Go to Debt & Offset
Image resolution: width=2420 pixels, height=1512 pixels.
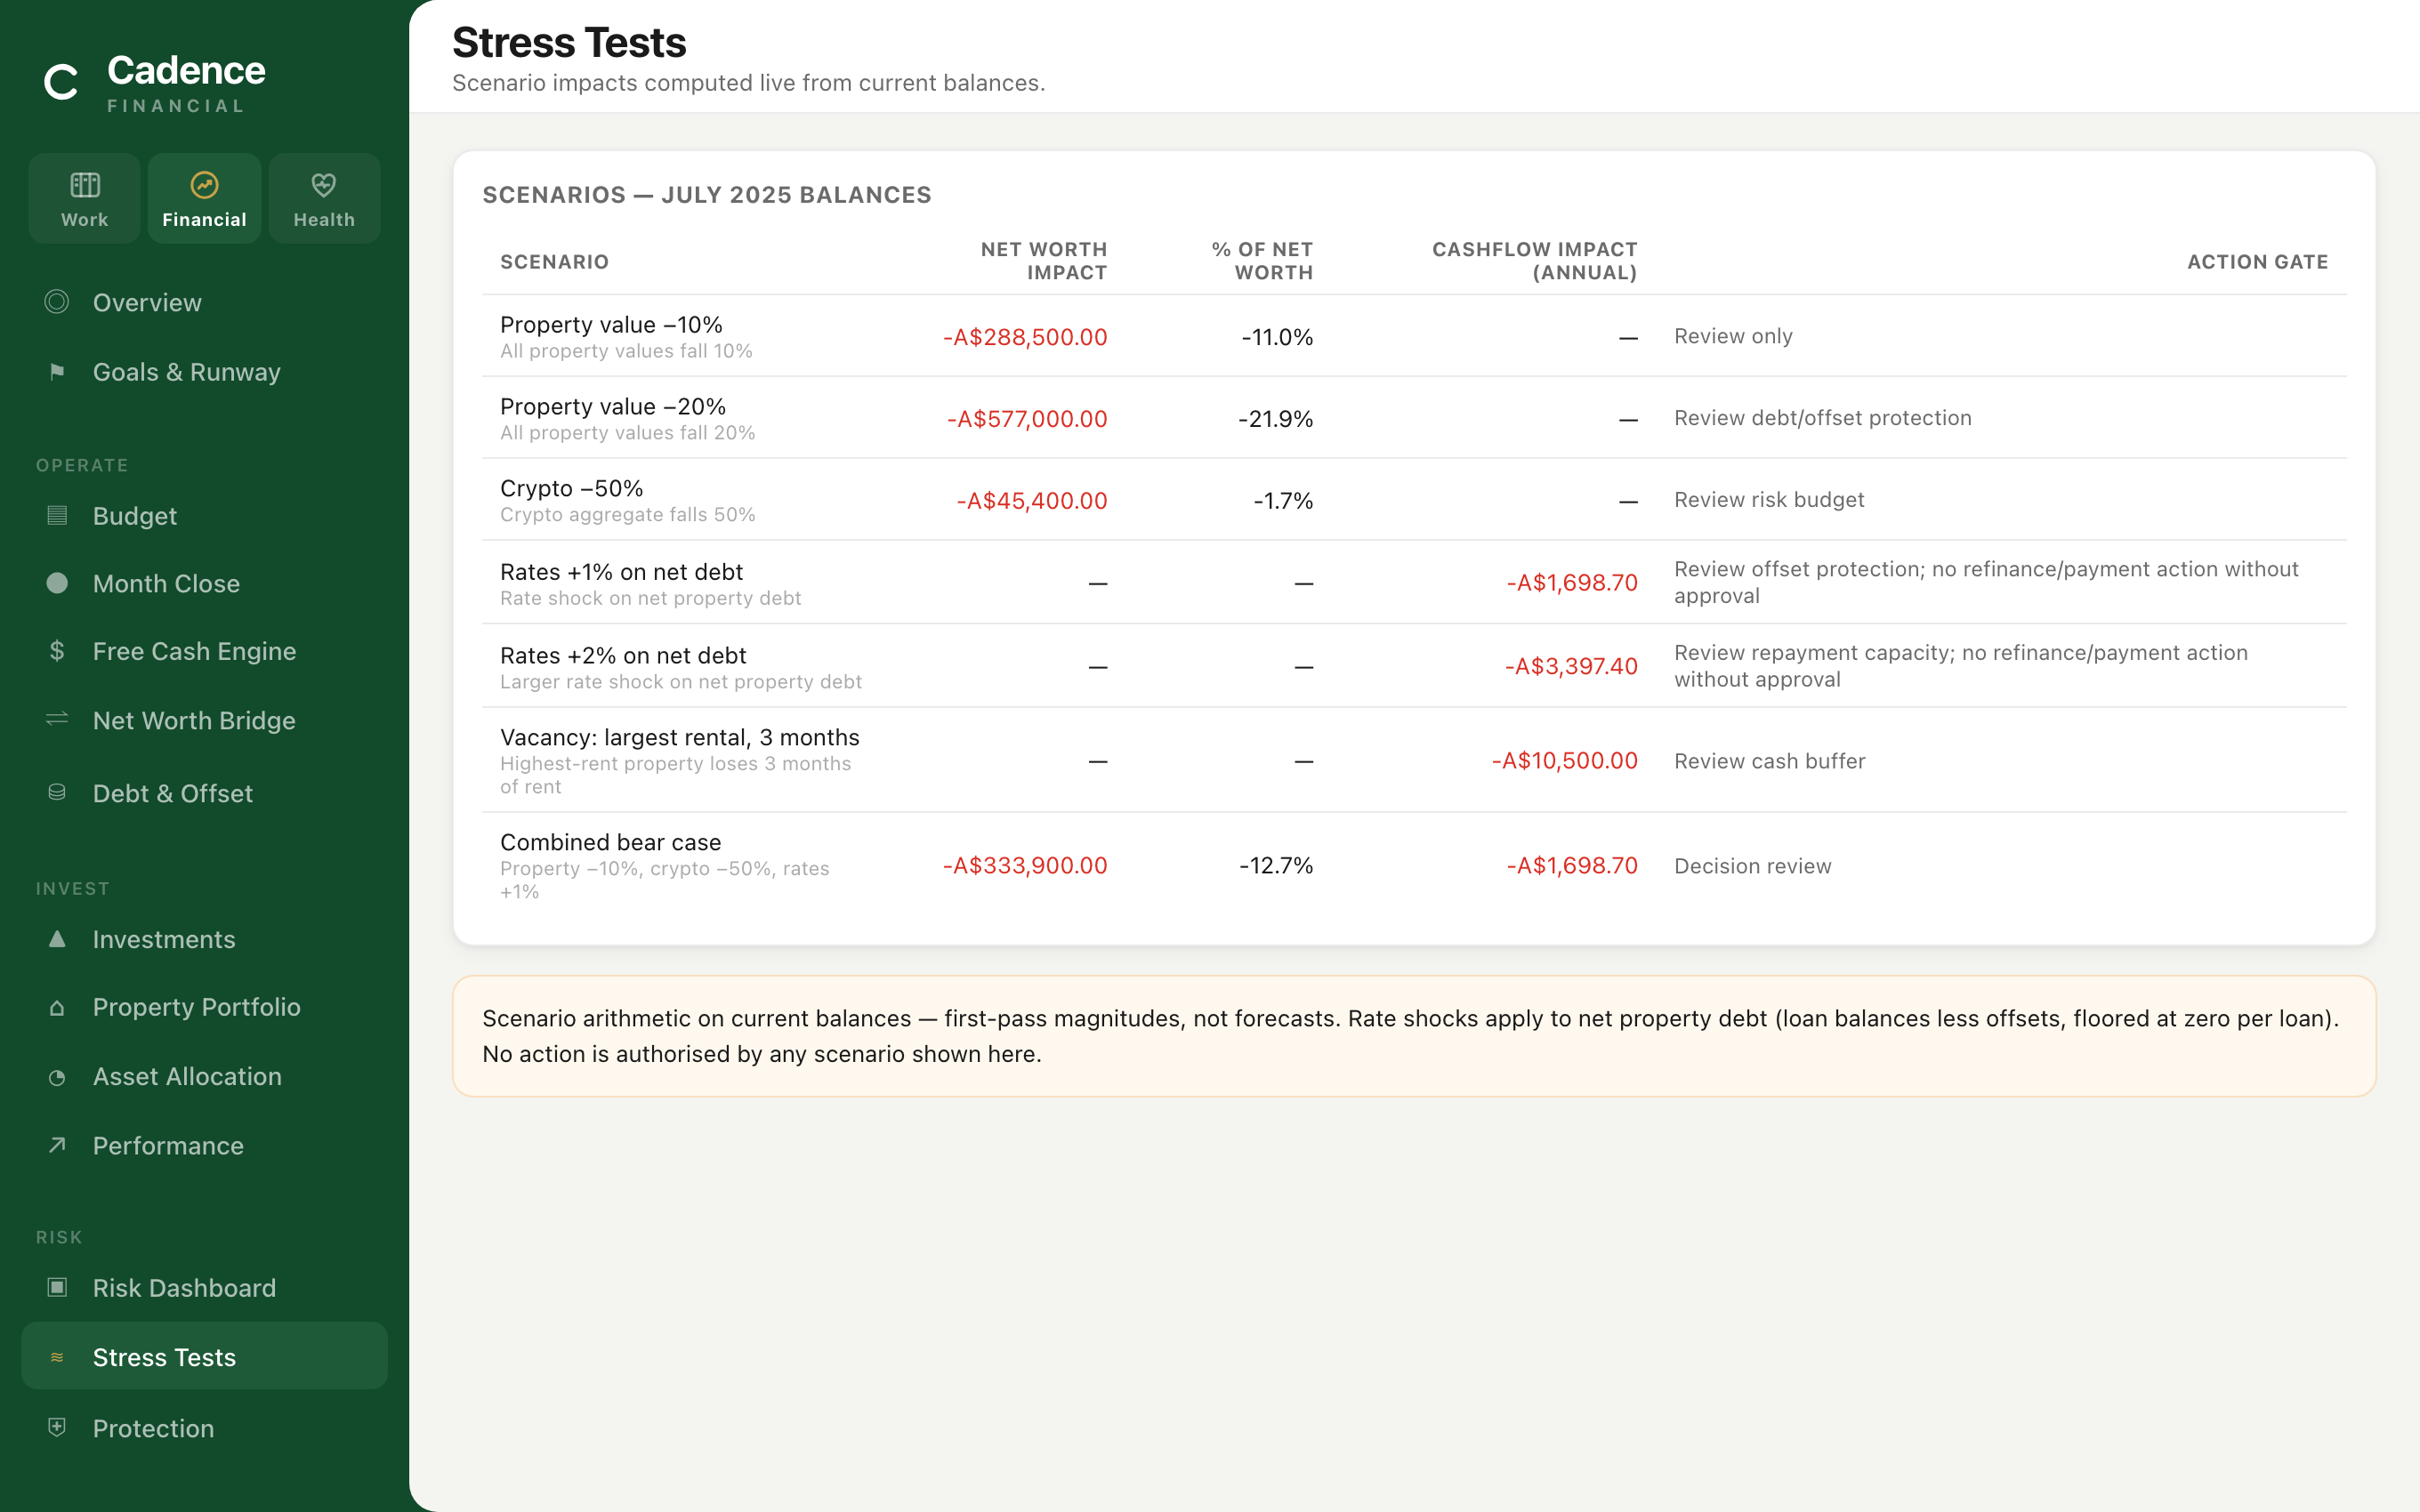(x=204, y=793)
